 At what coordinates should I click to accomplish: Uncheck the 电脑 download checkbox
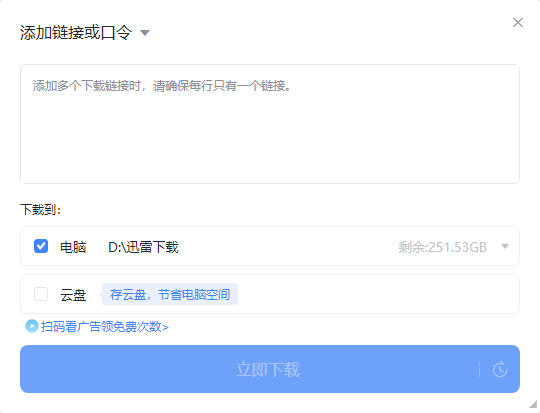tap(41, 246)
